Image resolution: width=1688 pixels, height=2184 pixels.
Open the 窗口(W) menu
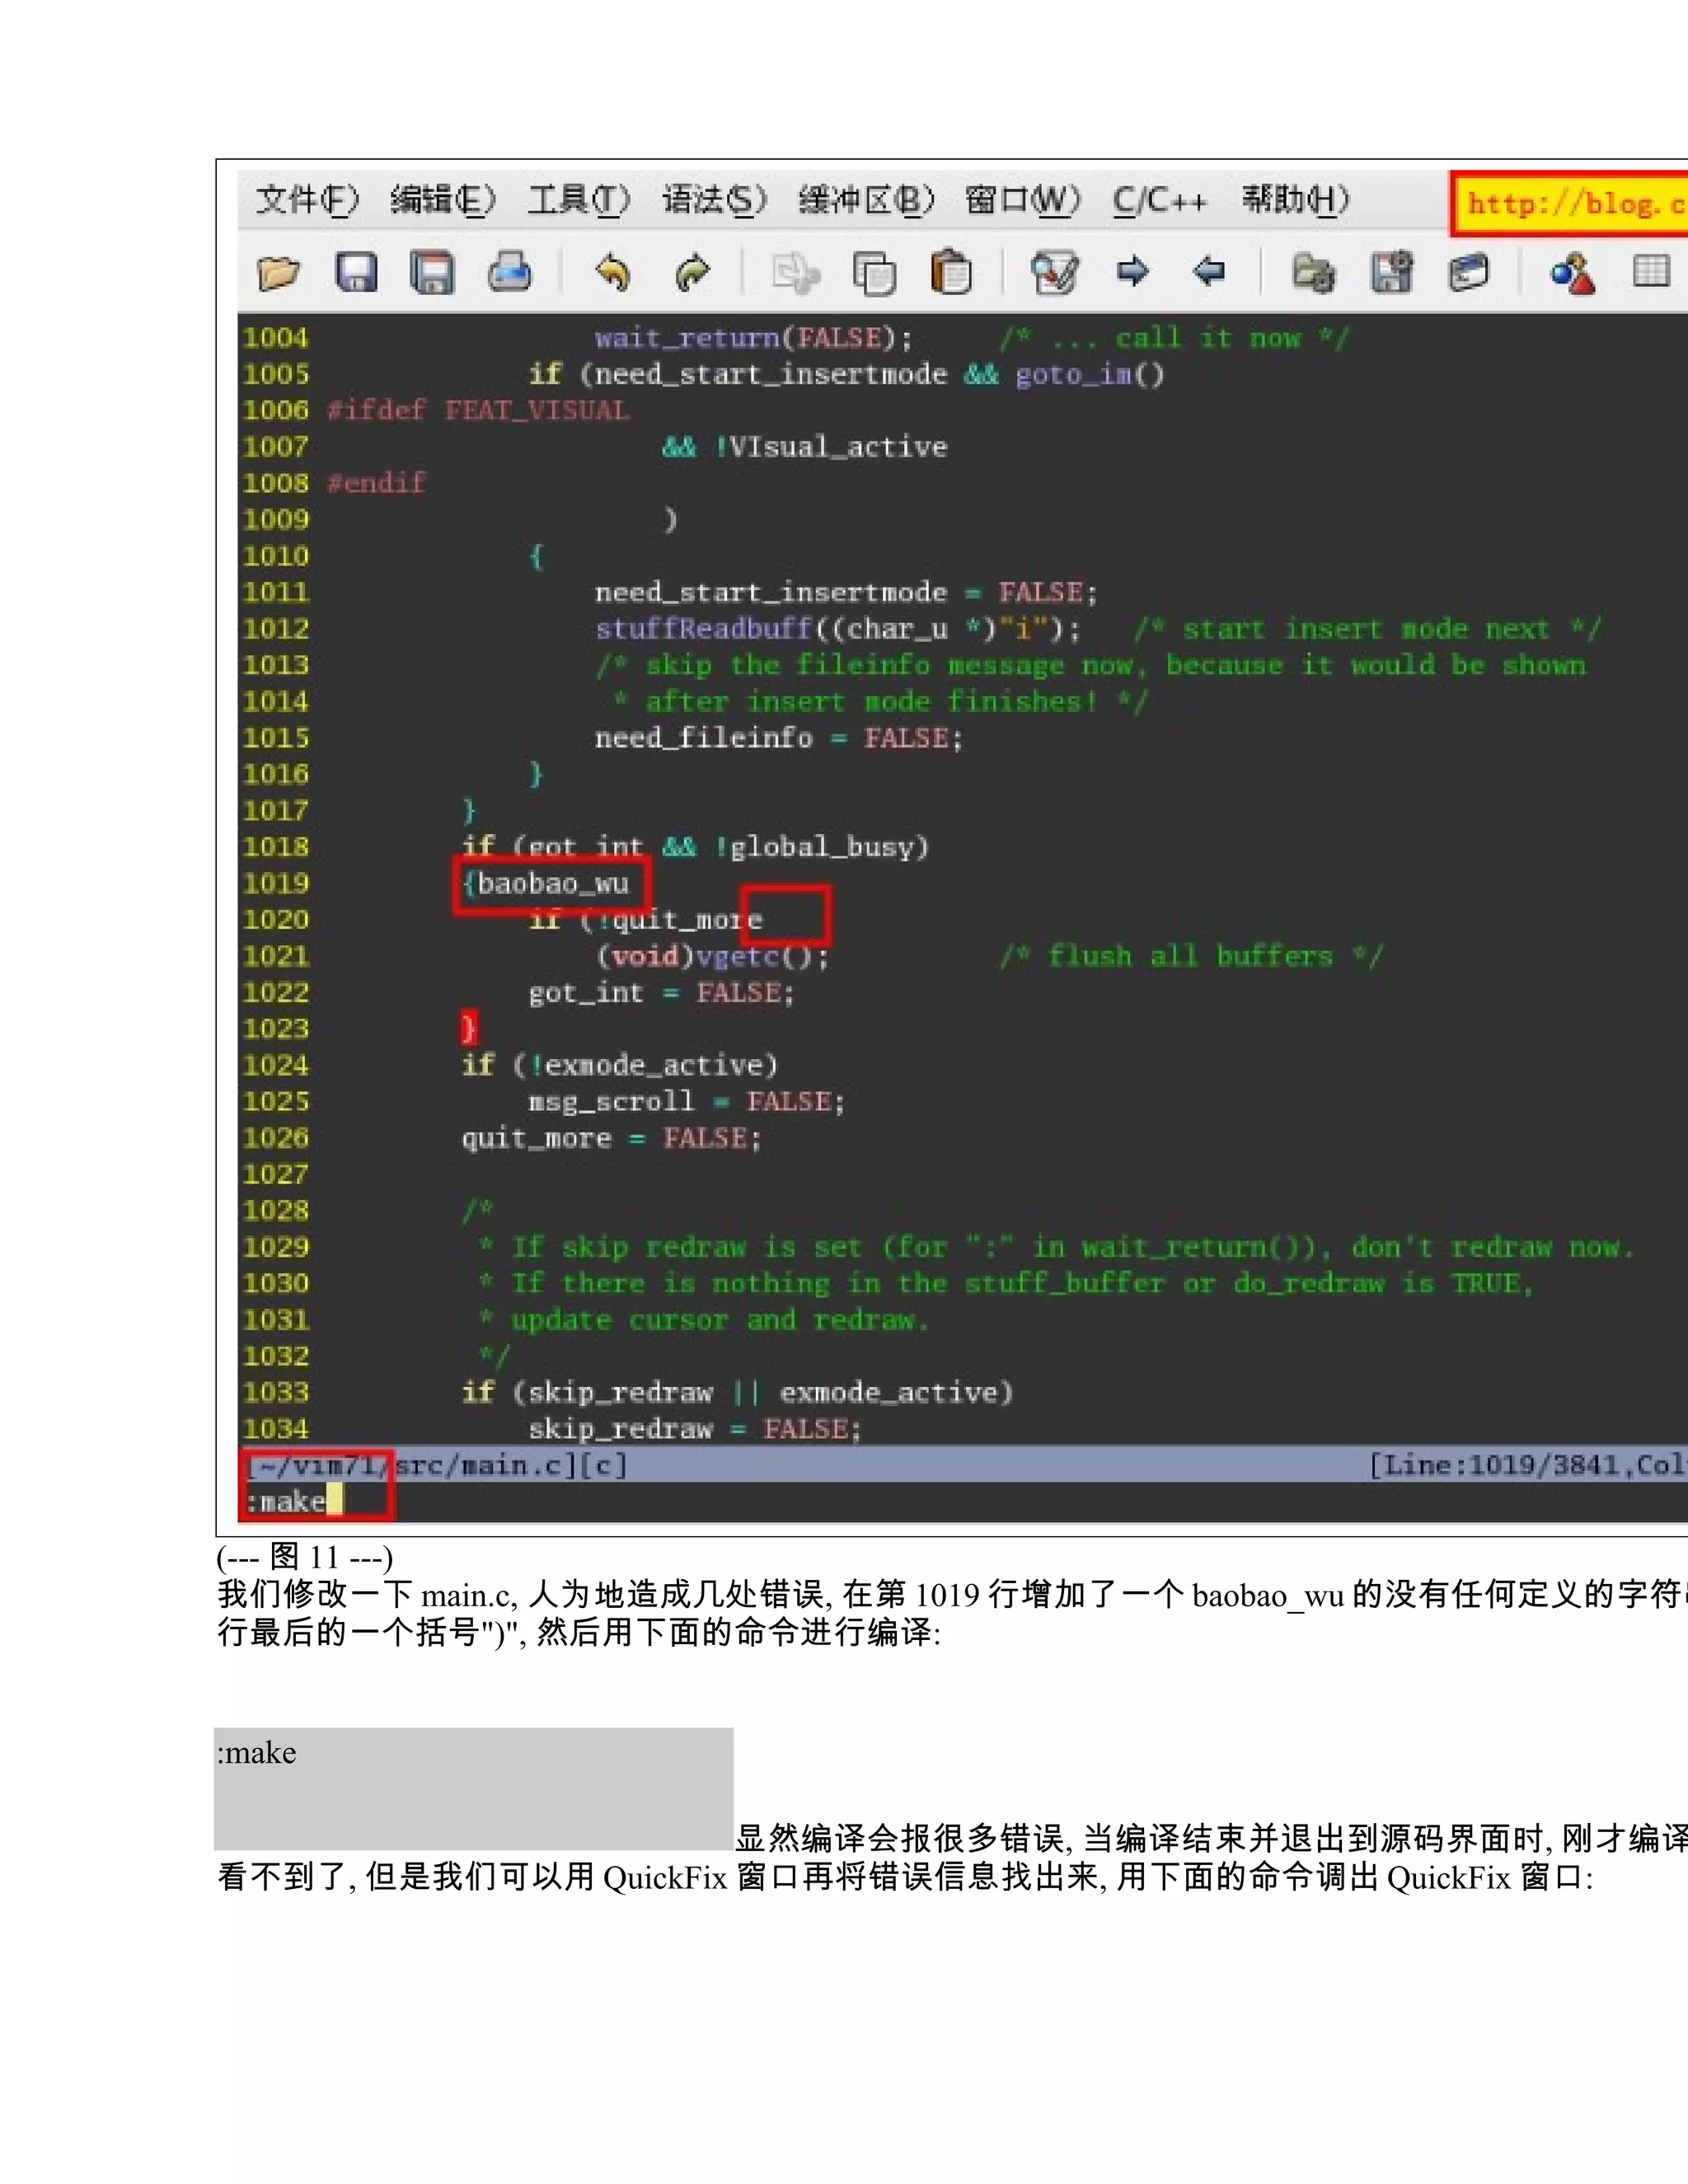1023,200
